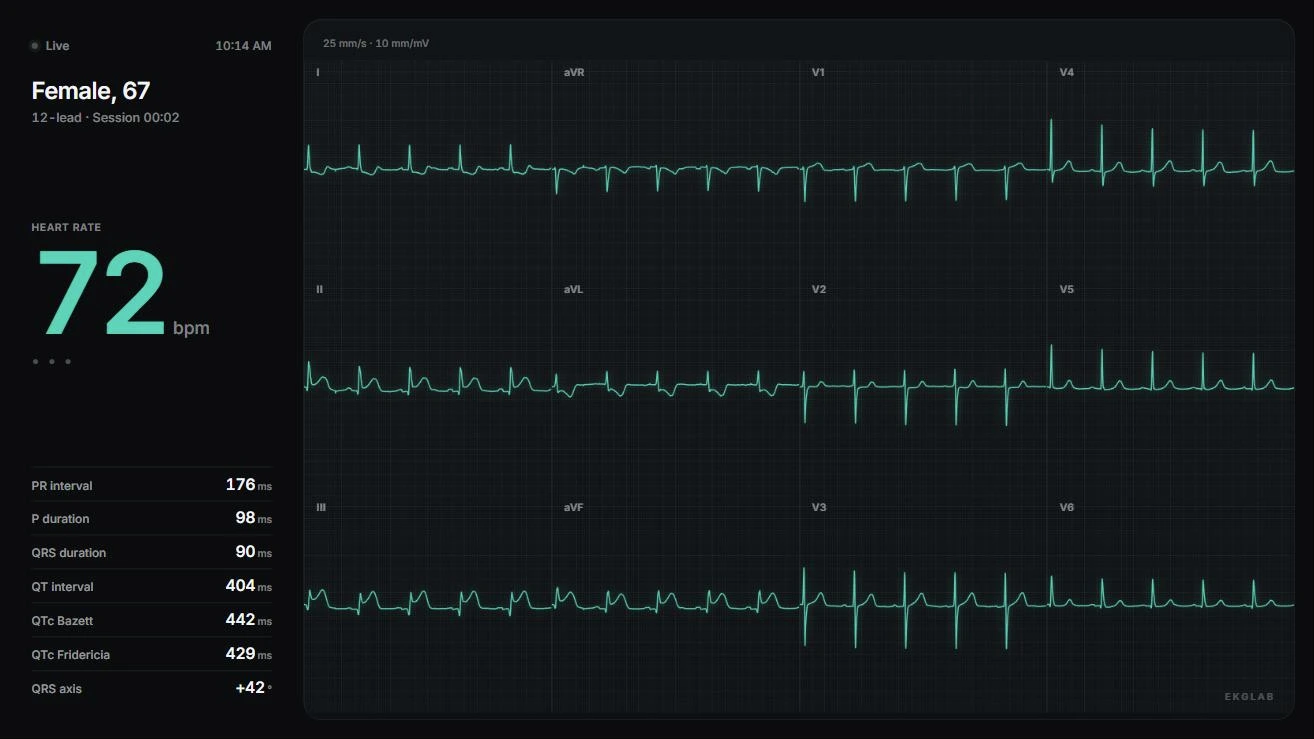Click the lead "III" label

(x=321, y=508)
